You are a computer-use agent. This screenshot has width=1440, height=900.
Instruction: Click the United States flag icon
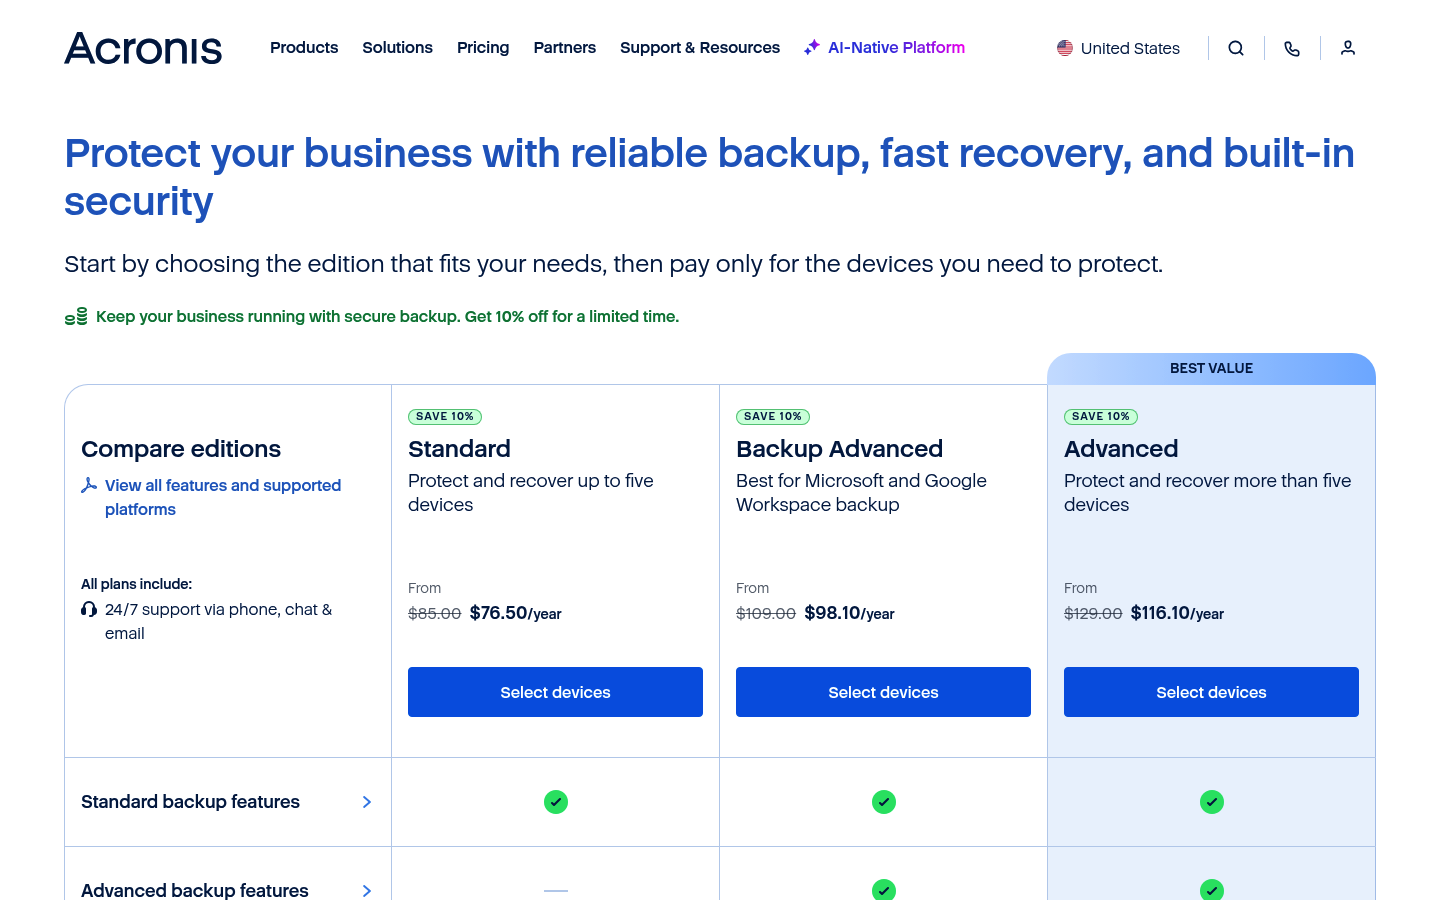(1065, 48)
